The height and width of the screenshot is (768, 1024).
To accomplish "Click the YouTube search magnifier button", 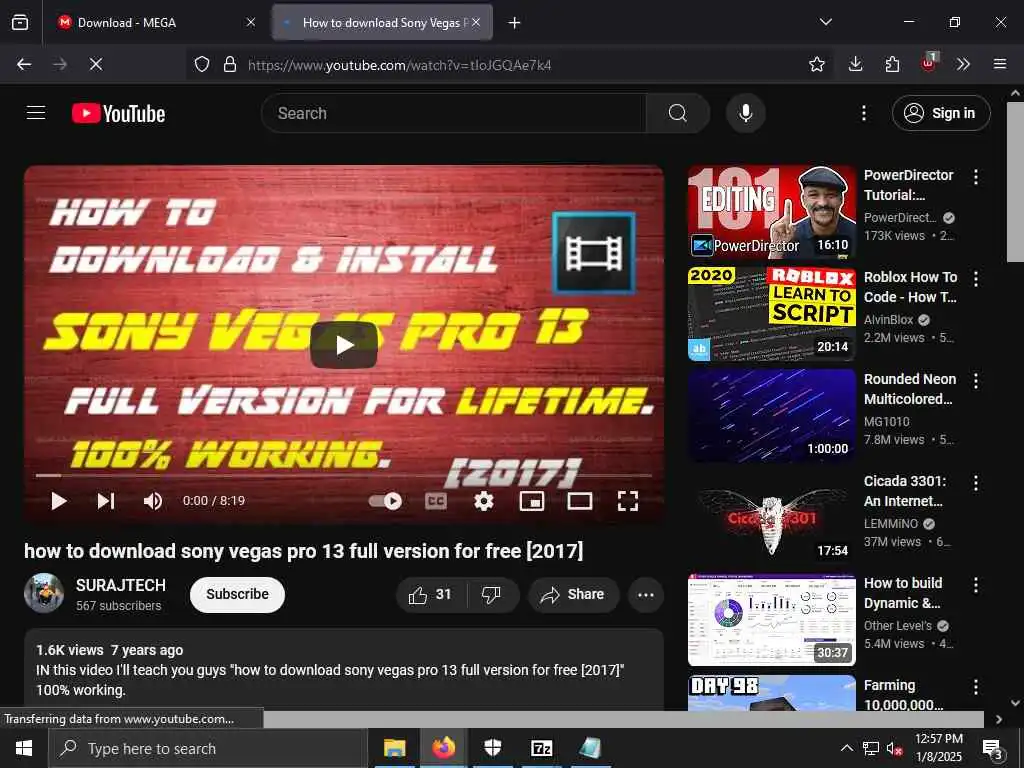I will (677, 113).
